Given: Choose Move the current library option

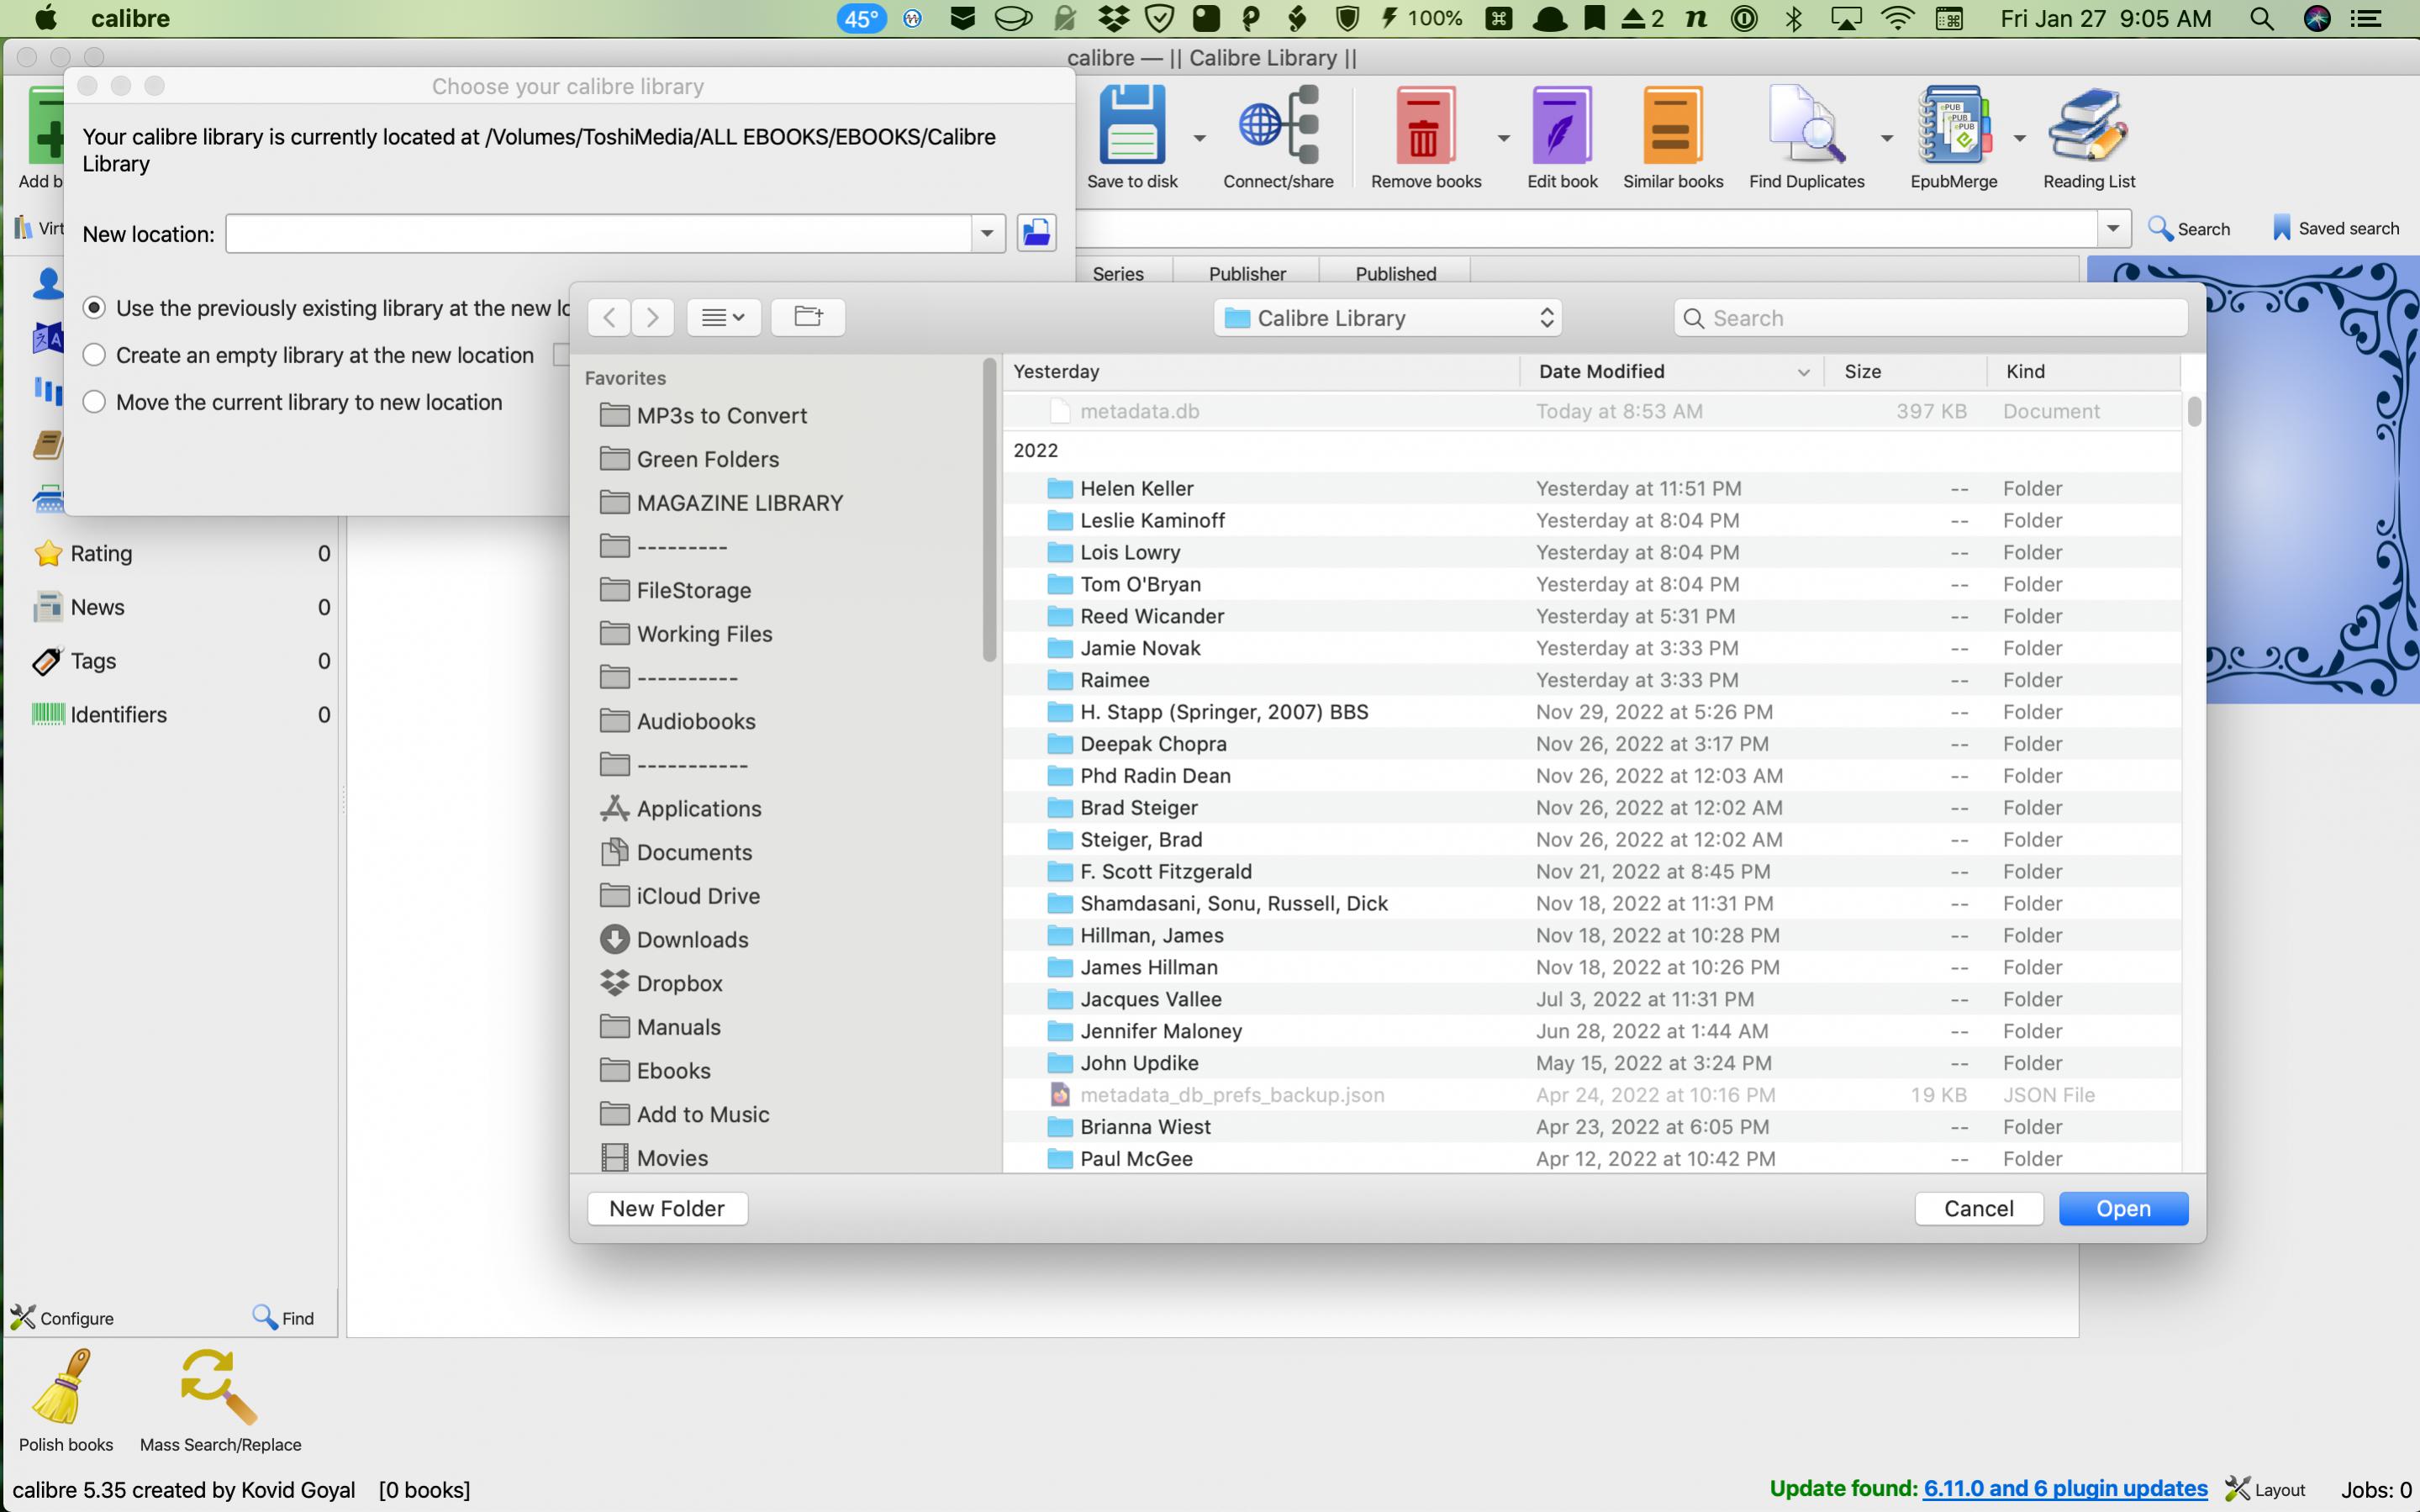Looking at the screenshot, I should pos(94,402).
